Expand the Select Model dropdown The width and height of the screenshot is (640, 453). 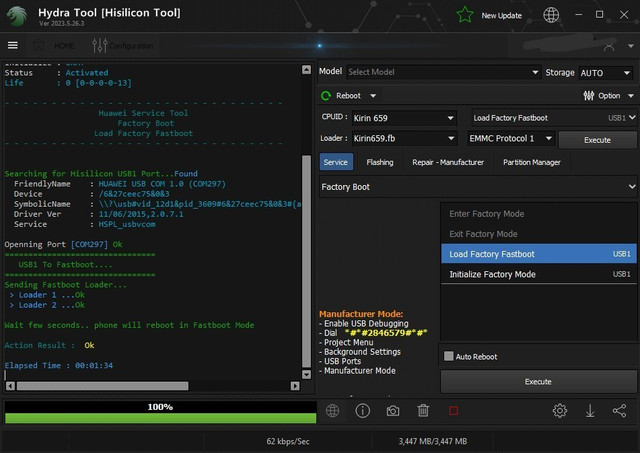[443, 72]
